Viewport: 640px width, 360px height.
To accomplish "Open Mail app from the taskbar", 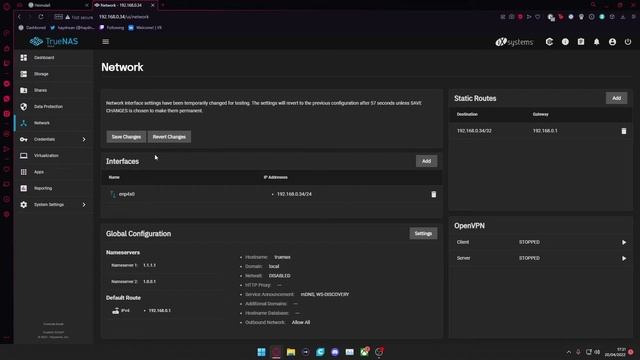I will 349,352.
